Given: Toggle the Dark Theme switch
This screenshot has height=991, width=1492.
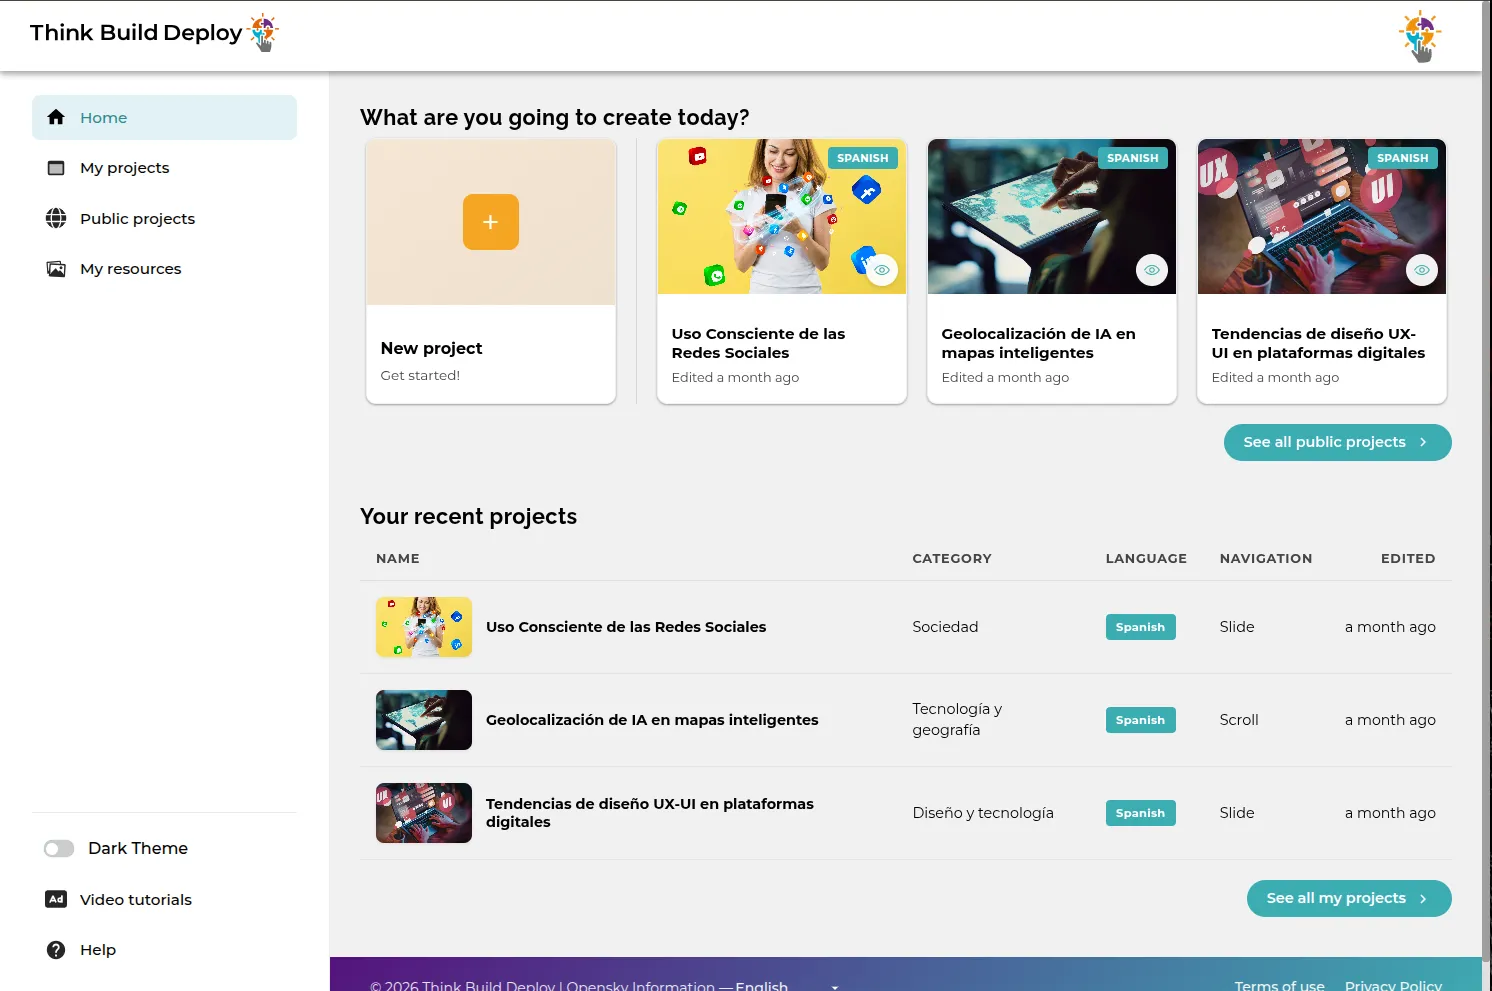Looking at the screenshot, I should [x=59, y=849].
